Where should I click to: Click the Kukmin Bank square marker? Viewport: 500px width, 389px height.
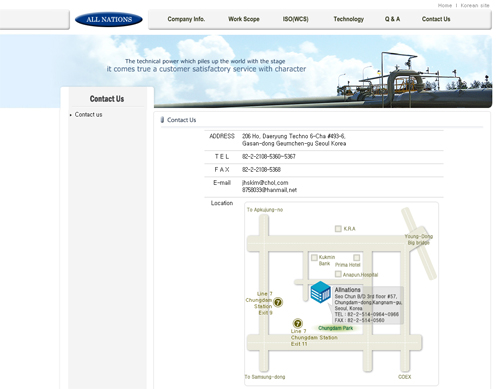click(x=314, y=258)
